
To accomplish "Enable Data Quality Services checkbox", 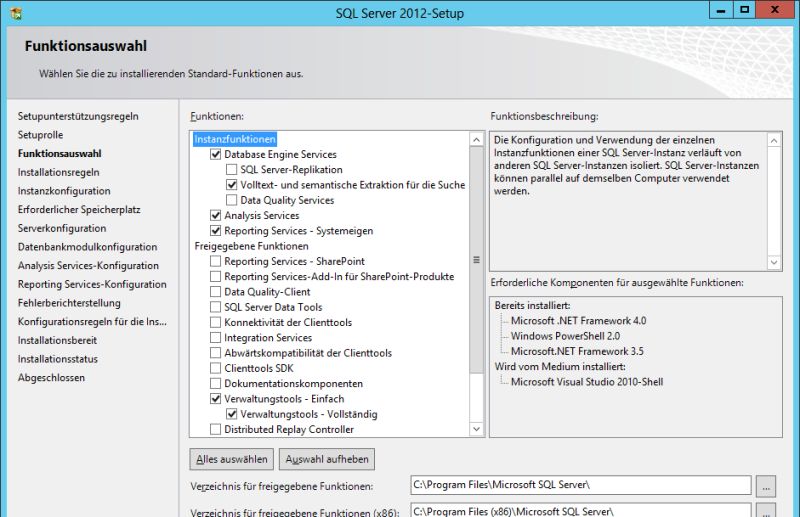I will point(232,200).
